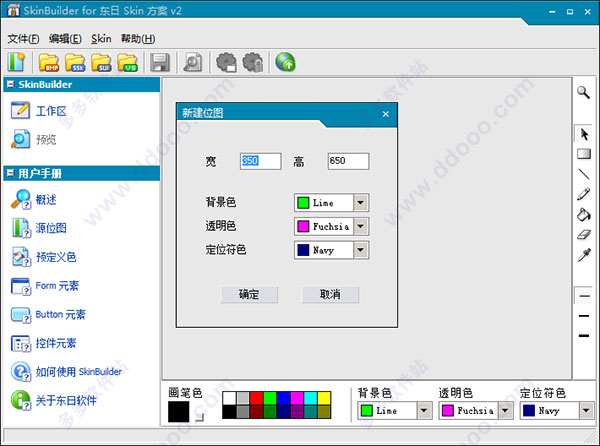Open the Skin menu
The image size is (600, 446).
(x=101, y=39)
